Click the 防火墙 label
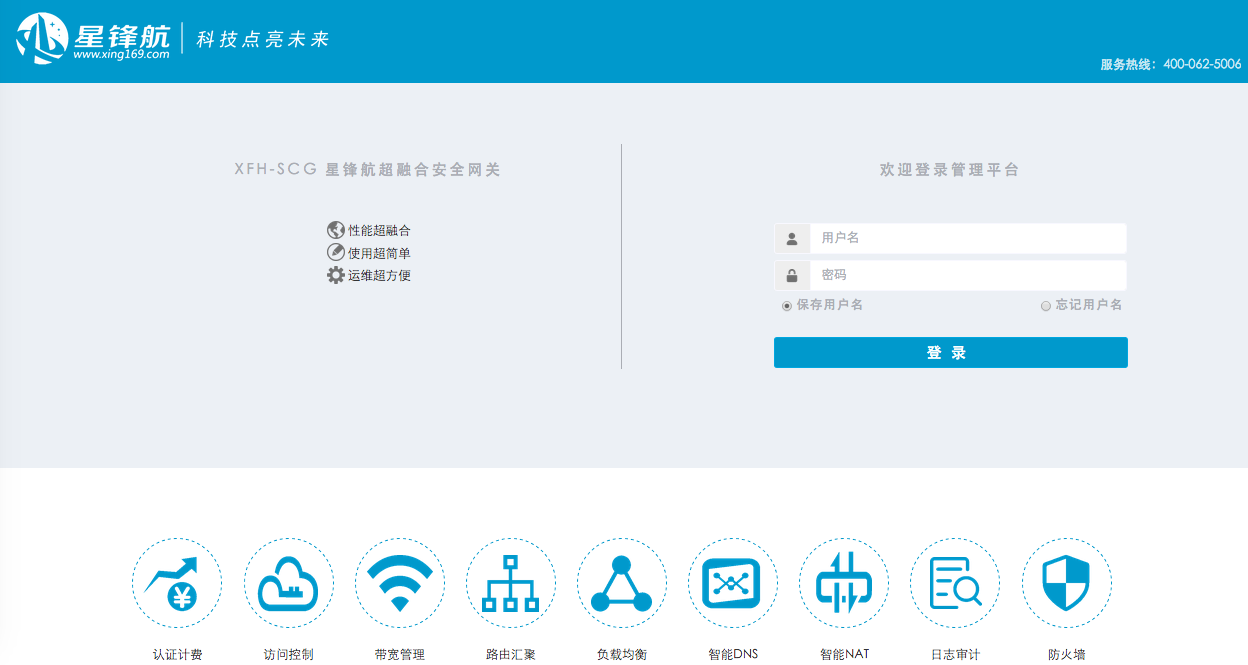 click(1066, 655)
